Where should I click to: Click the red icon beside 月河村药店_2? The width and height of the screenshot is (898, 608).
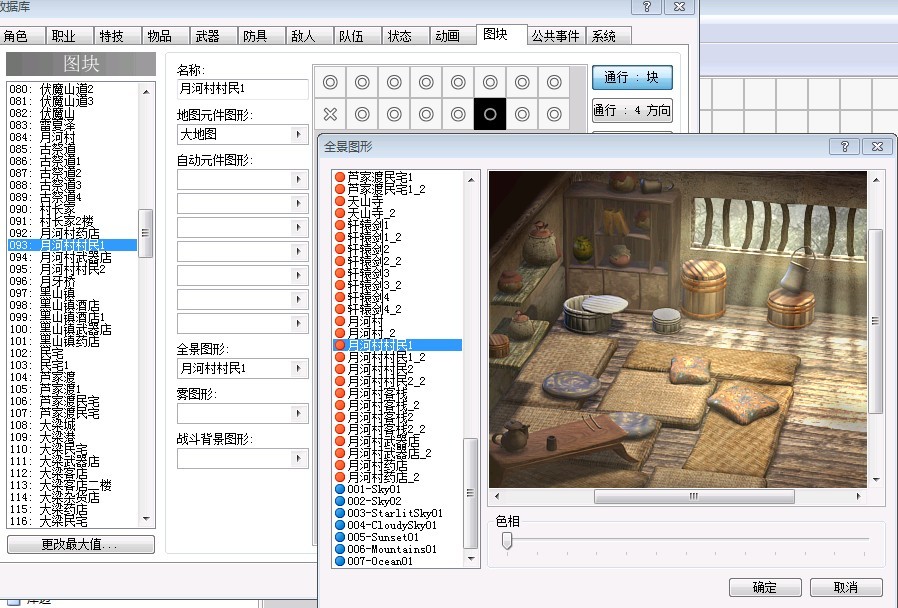[340, 477]
